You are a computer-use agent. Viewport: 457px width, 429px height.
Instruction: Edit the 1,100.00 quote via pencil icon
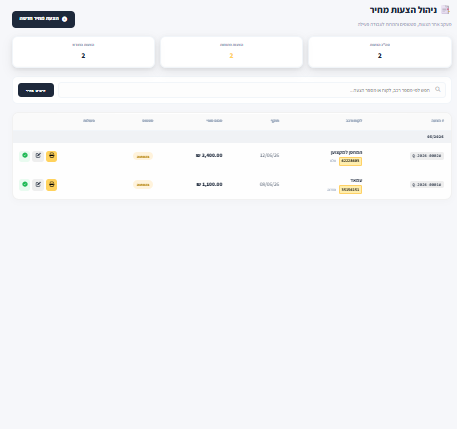pos(38,185)
